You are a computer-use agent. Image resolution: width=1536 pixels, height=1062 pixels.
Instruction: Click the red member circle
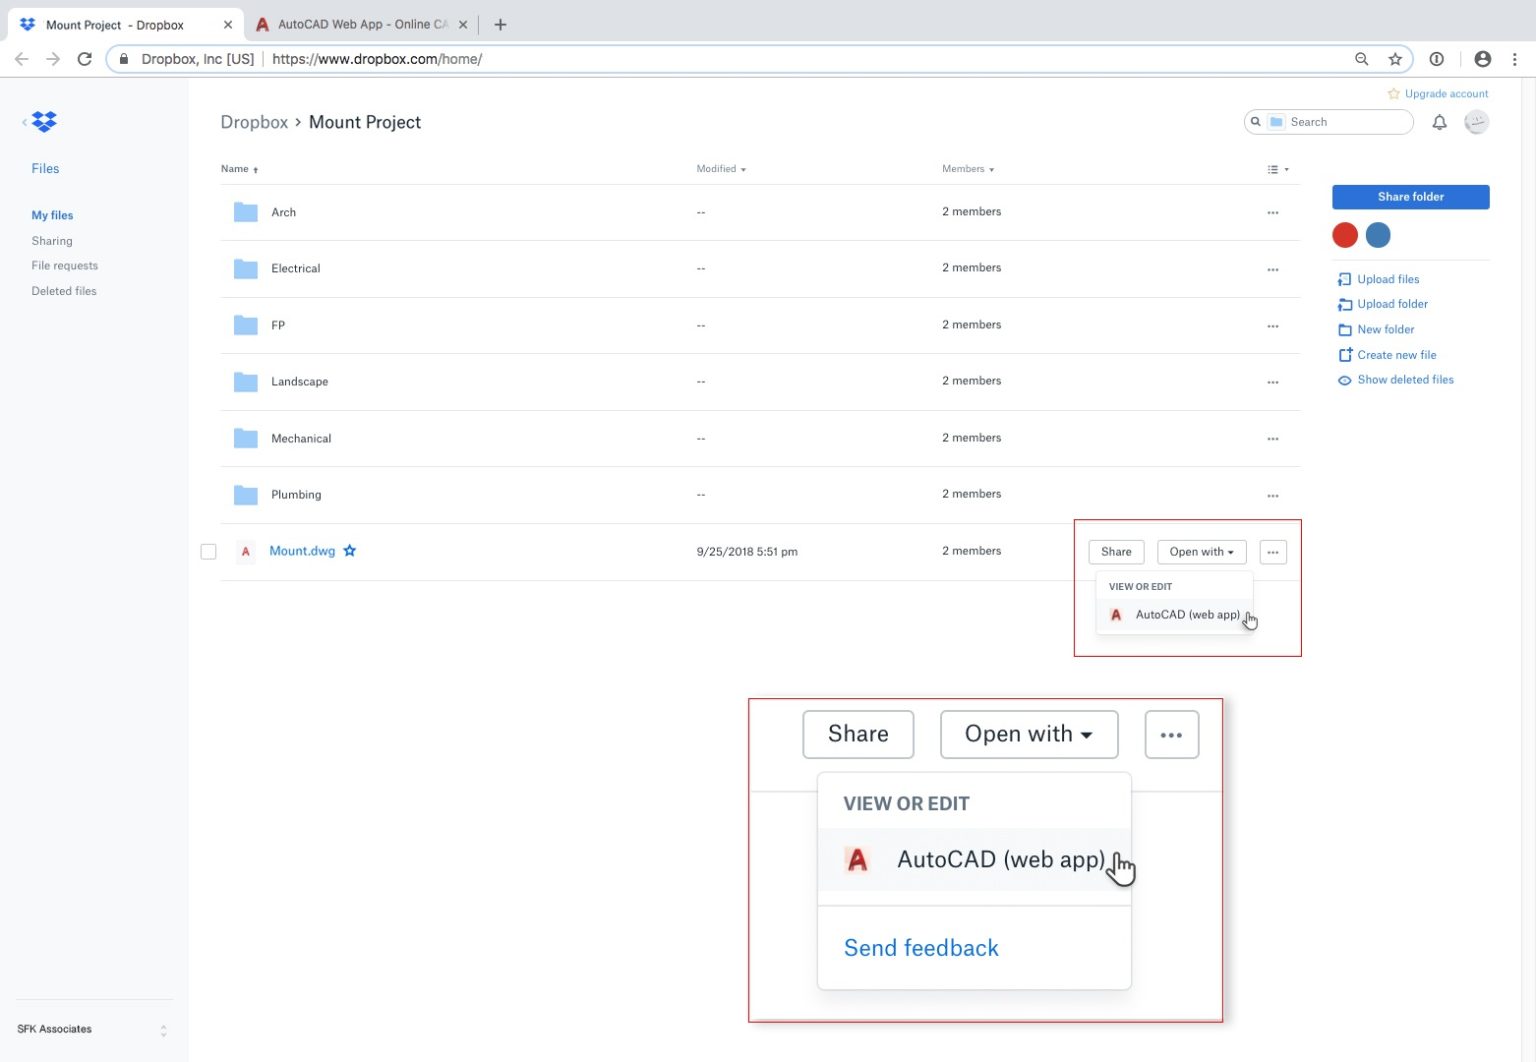(1345, 235)
